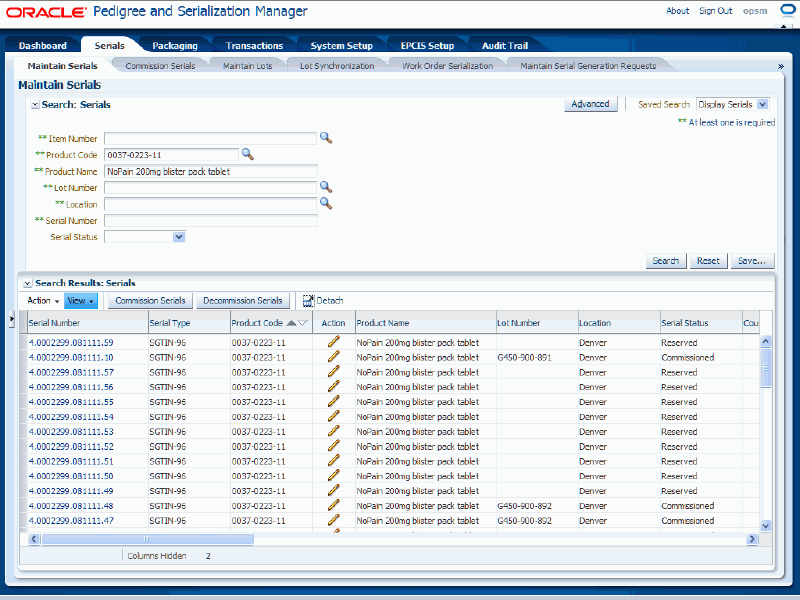This screenshot has width=800, height=600.
Task: Sort Product Code column descending
Action: point(303,323)
